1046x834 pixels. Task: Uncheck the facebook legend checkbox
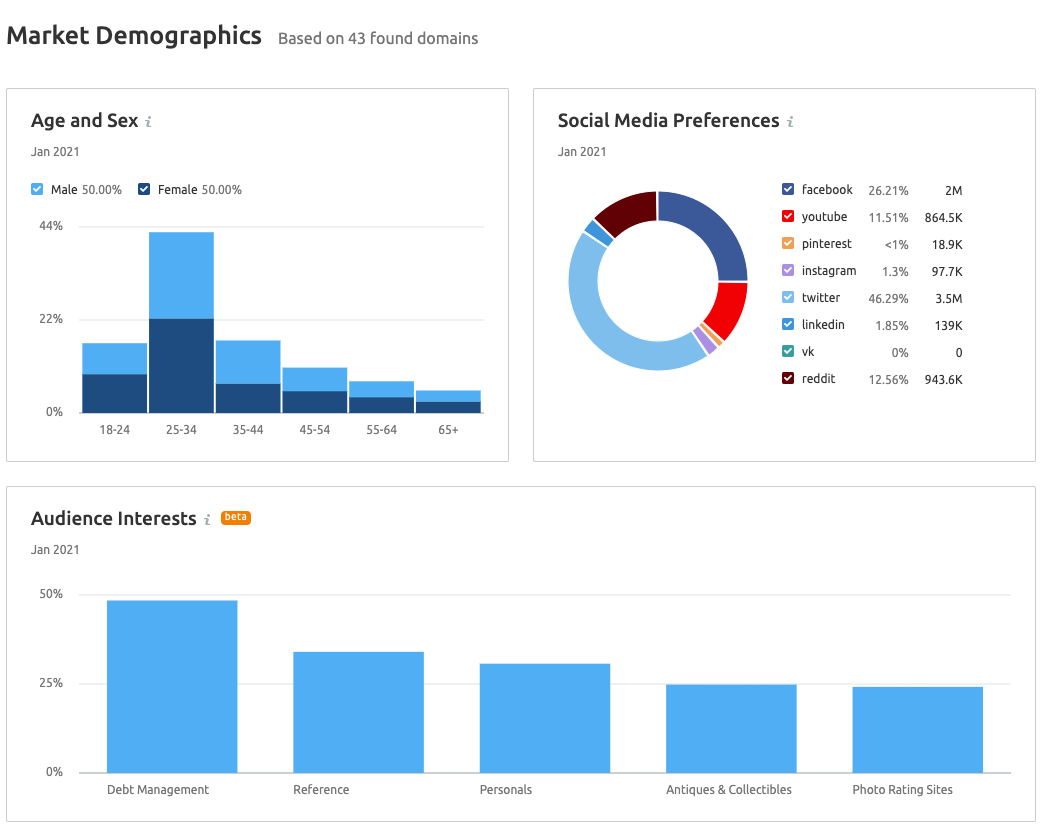(788, 190)
